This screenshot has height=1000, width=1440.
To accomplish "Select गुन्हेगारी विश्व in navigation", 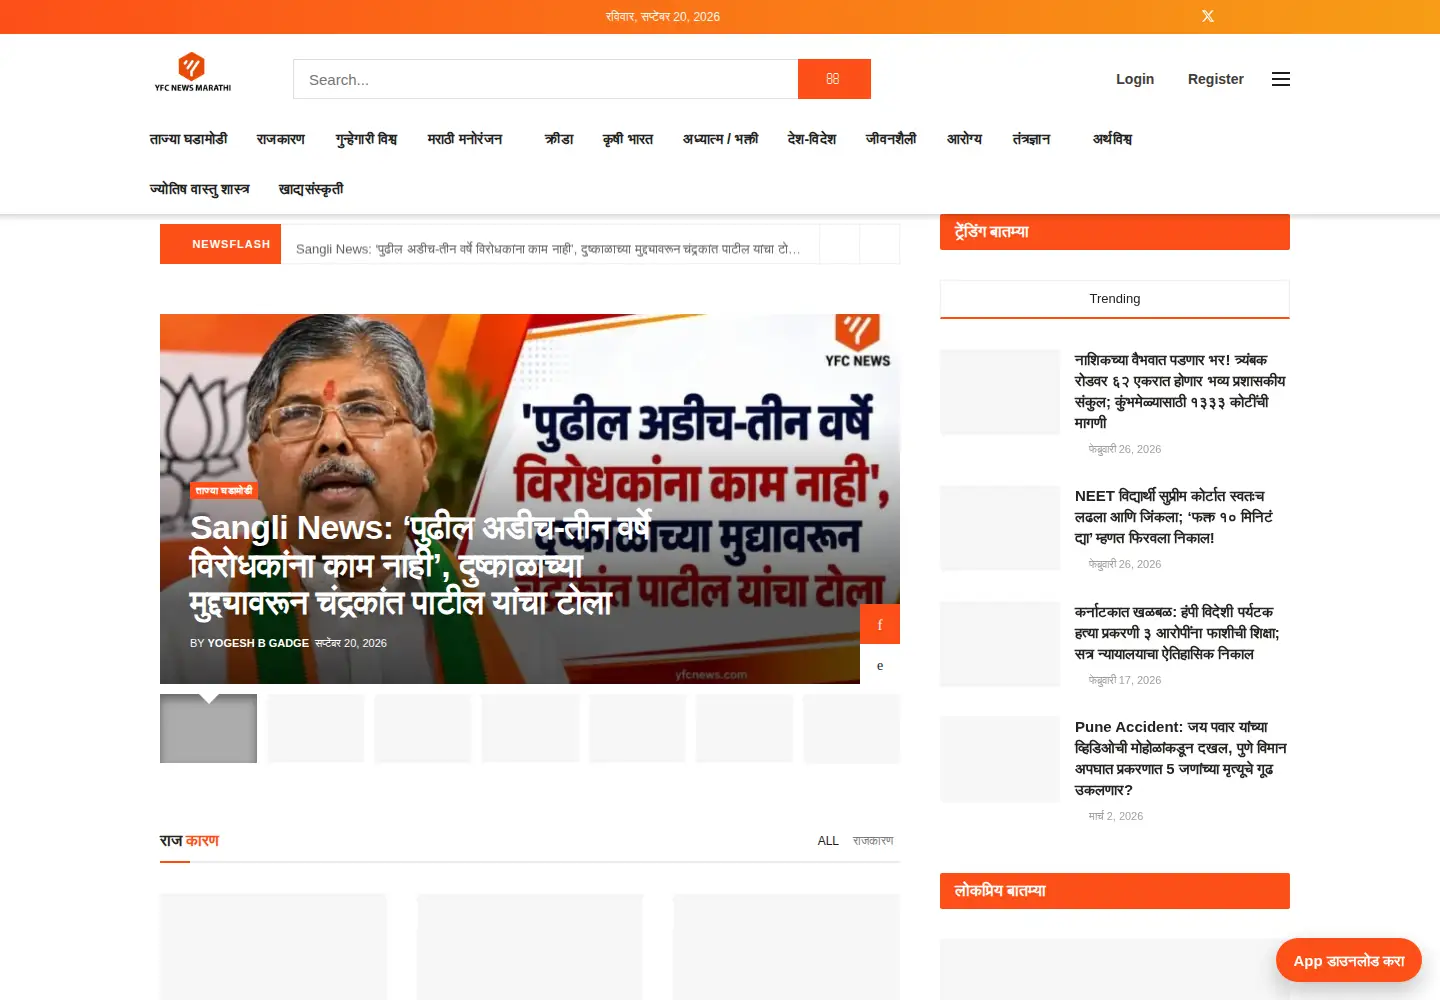I will coord(366,139).
